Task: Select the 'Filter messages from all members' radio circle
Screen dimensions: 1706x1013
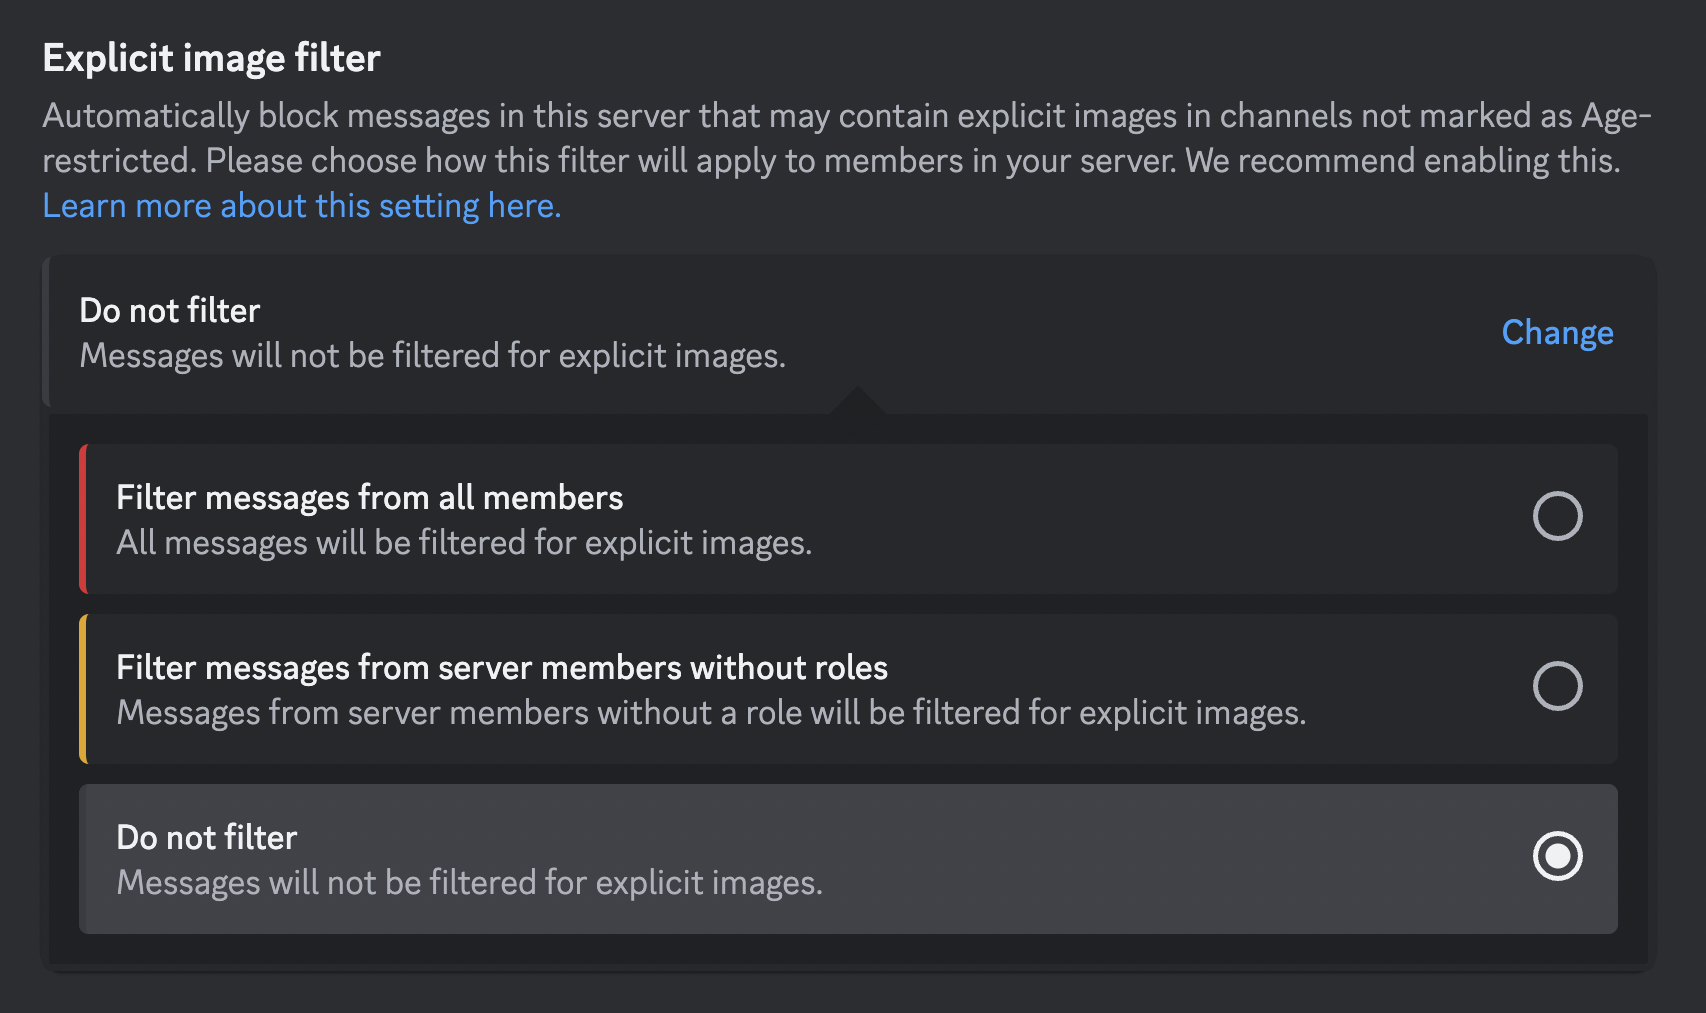Action: tap(1557, 516)
